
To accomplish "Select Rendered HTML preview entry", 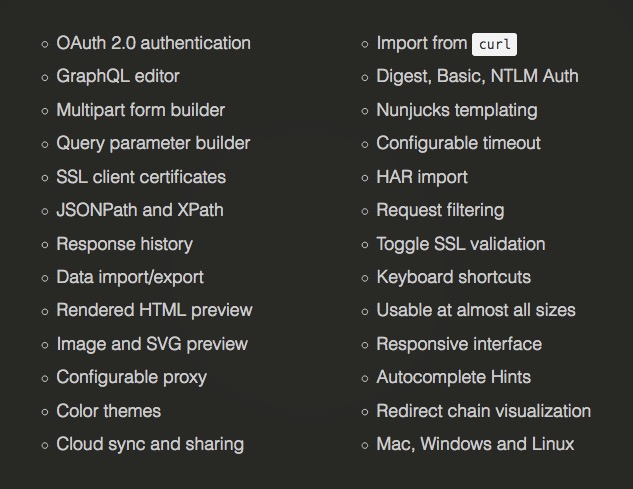I will click(x=154, y=311).
